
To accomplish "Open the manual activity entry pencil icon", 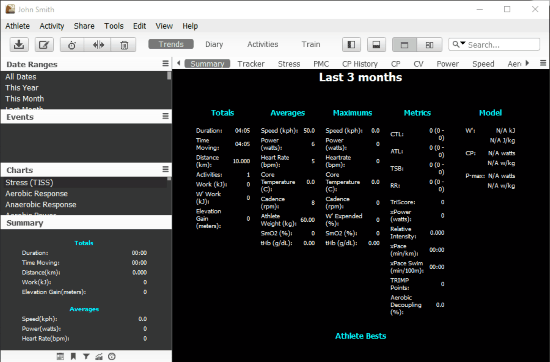I will 44,45.
